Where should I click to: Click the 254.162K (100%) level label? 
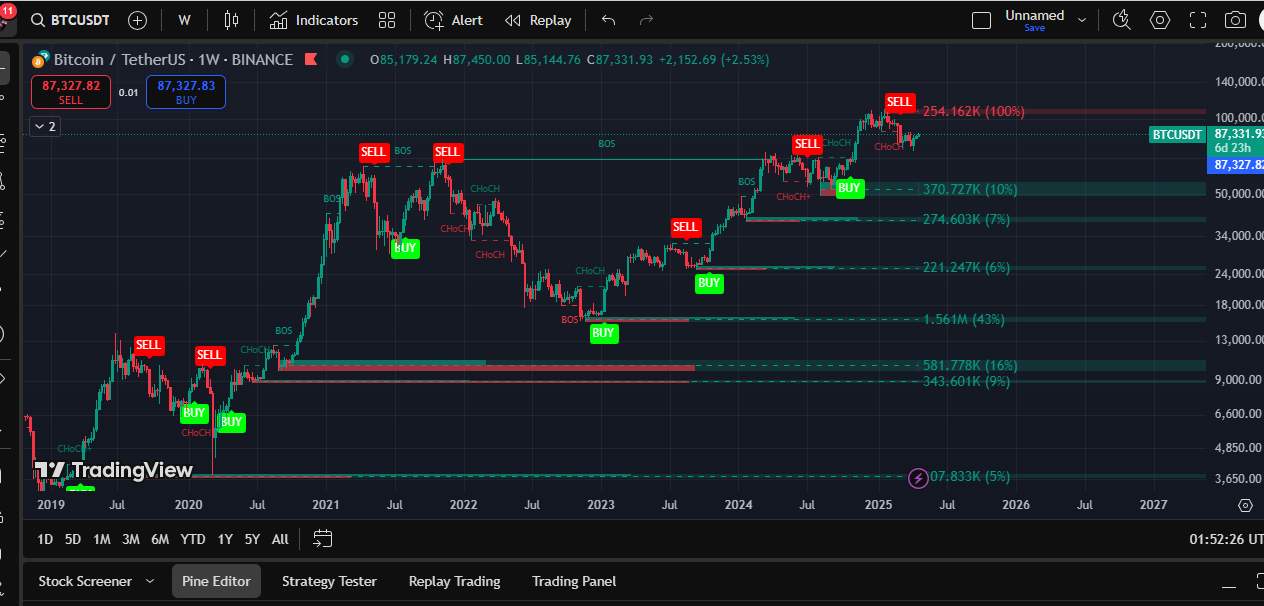973,111
